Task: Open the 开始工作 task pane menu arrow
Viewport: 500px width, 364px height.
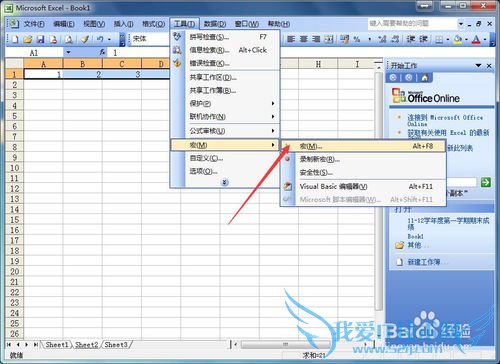Action: point(478,65)
